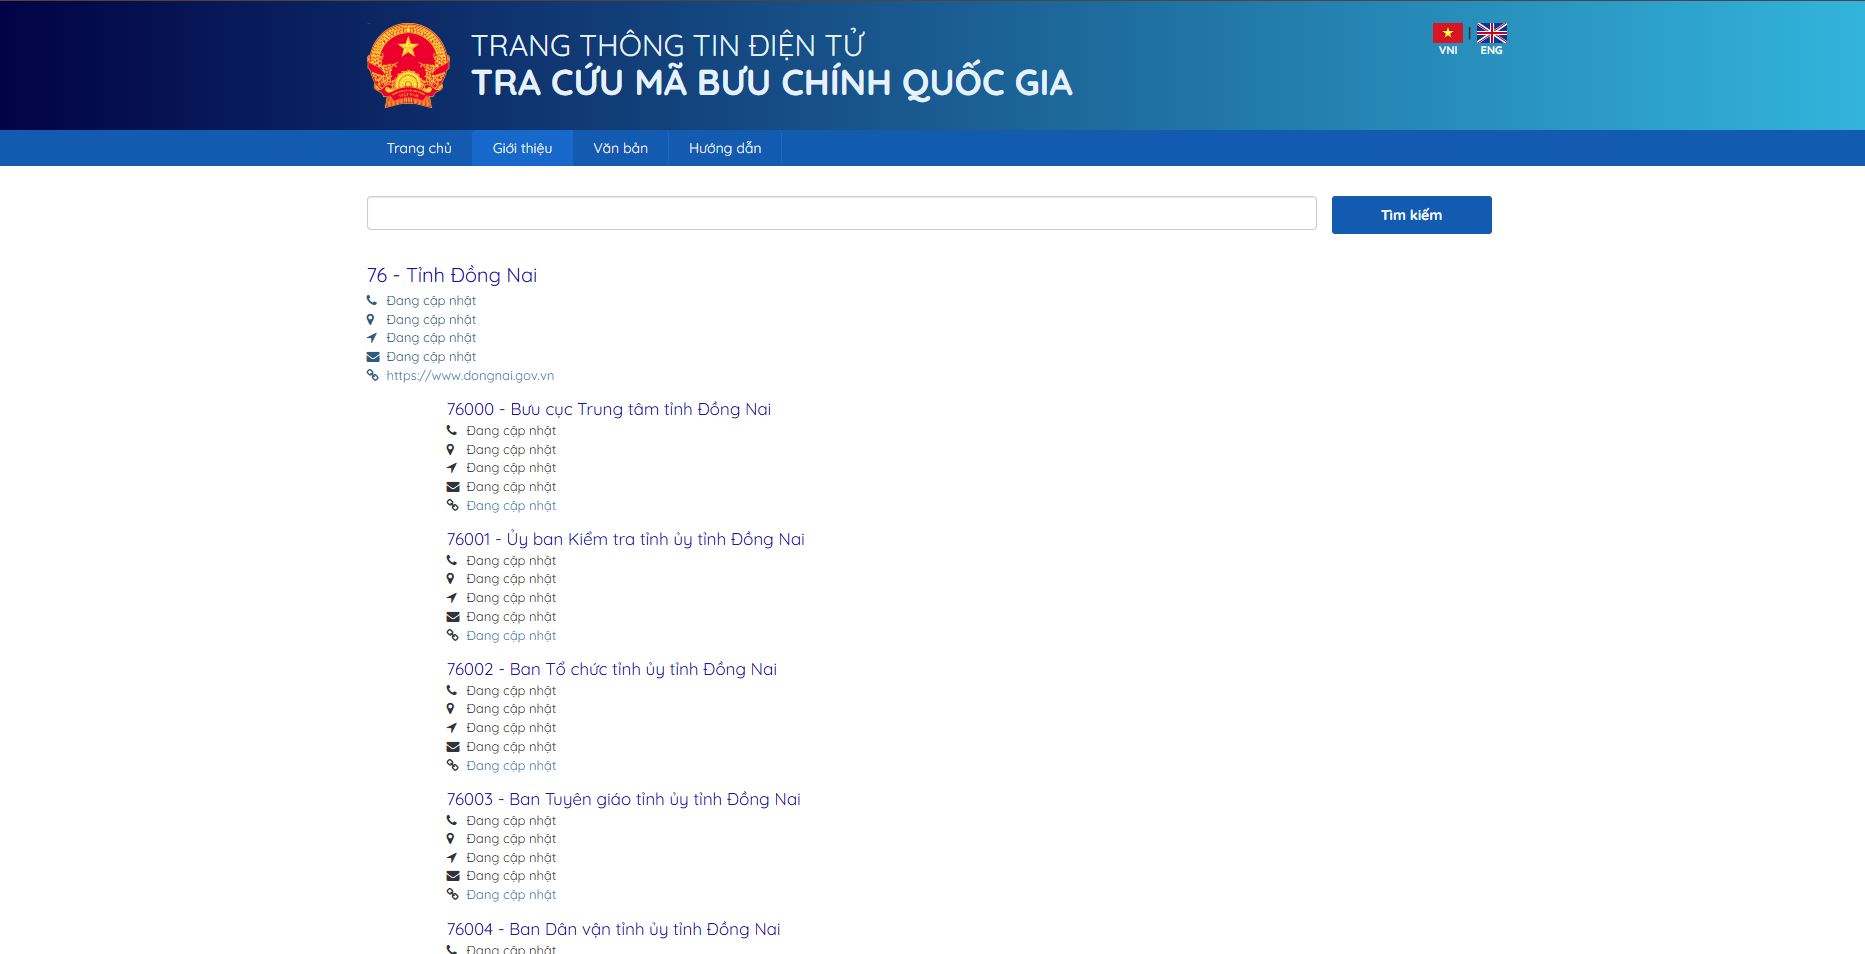This screenshot has height=954, width=1865.
Task: Select the envelope icon under 76000 Bưu cục
Action: [x=454, y=486]
